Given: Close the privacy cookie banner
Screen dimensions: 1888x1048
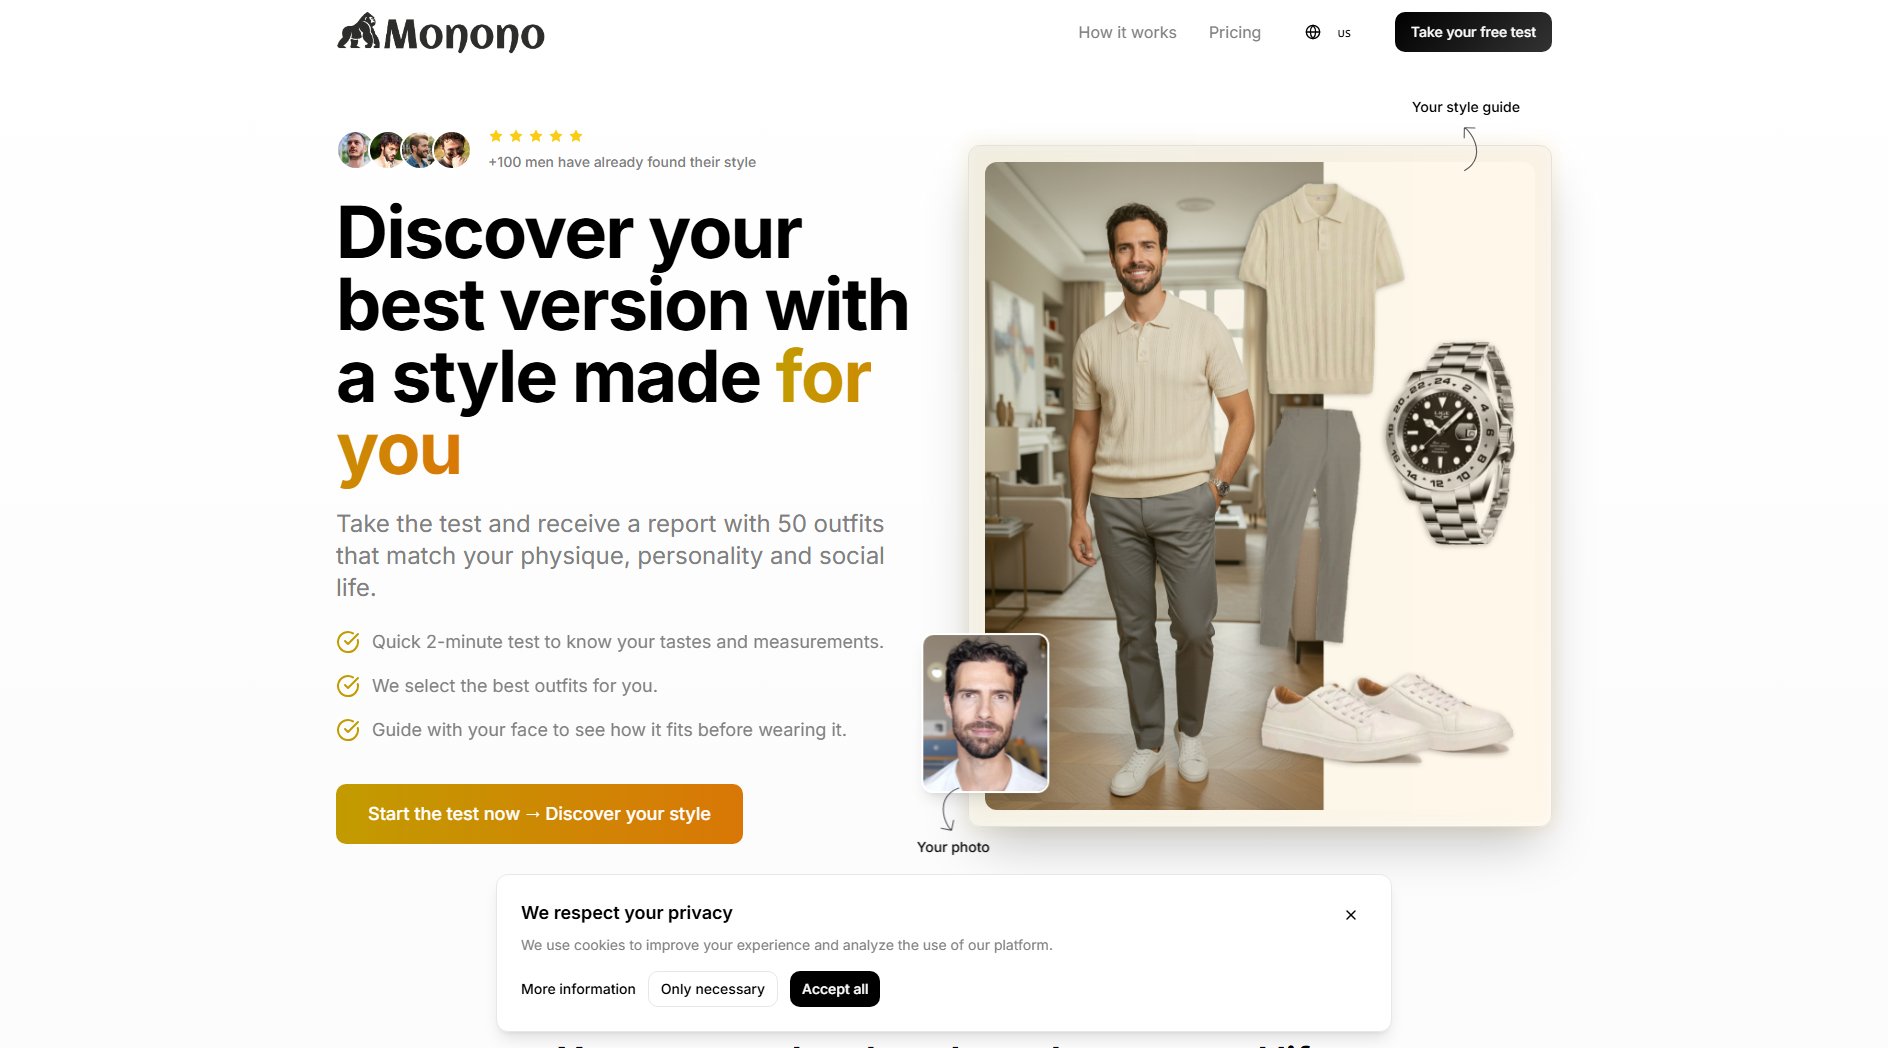Looking at the screenshot, I should point(1351,915).
